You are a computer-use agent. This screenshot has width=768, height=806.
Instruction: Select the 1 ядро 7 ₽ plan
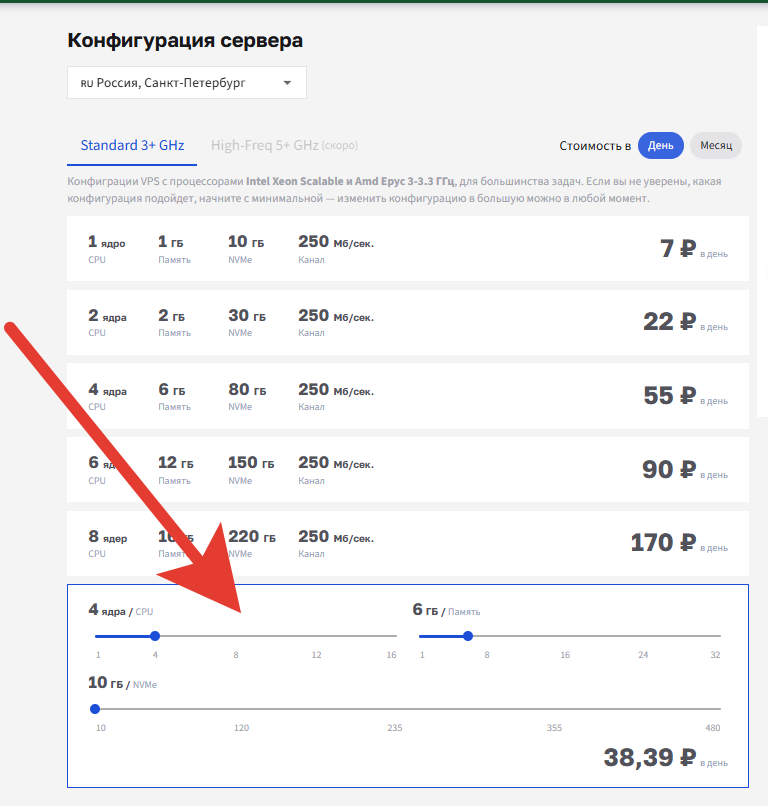click(x=407, y=249)
